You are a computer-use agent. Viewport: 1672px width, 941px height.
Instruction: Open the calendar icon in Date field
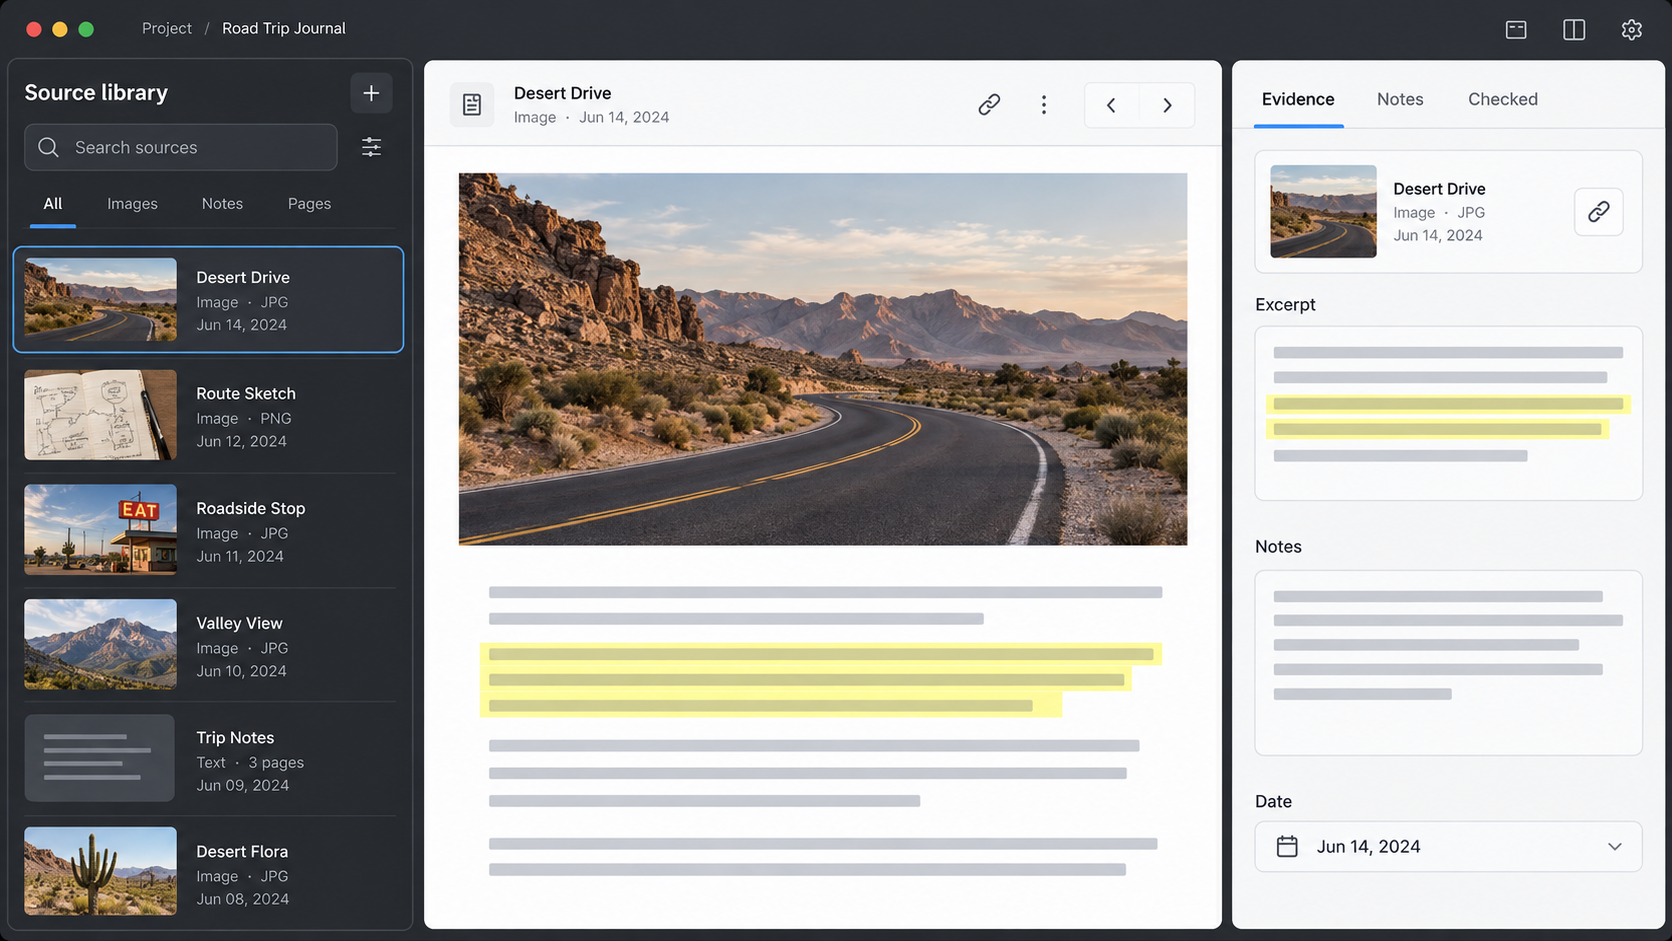click(x=1287, y=847)
